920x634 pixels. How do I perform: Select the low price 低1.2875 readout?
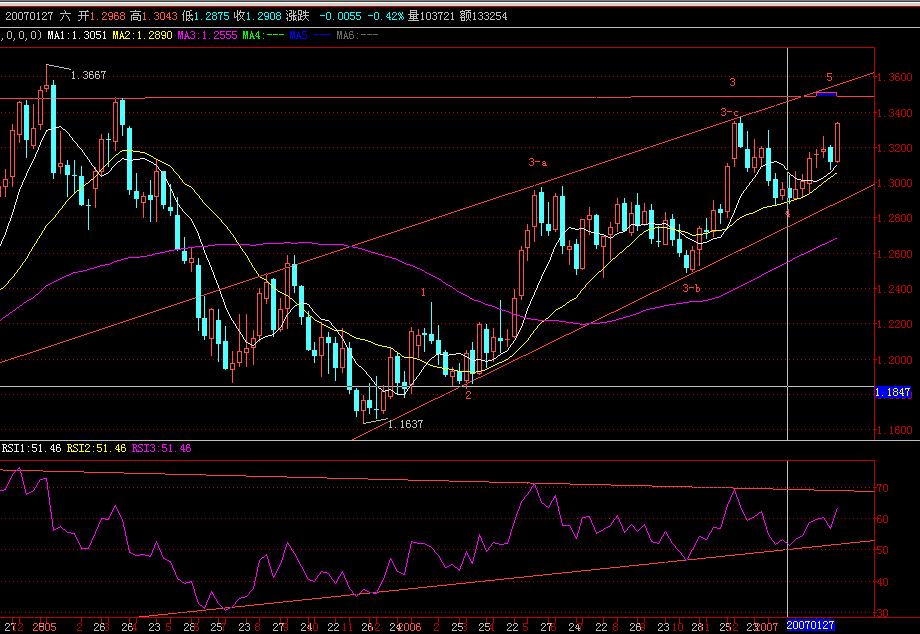[207, 16]
